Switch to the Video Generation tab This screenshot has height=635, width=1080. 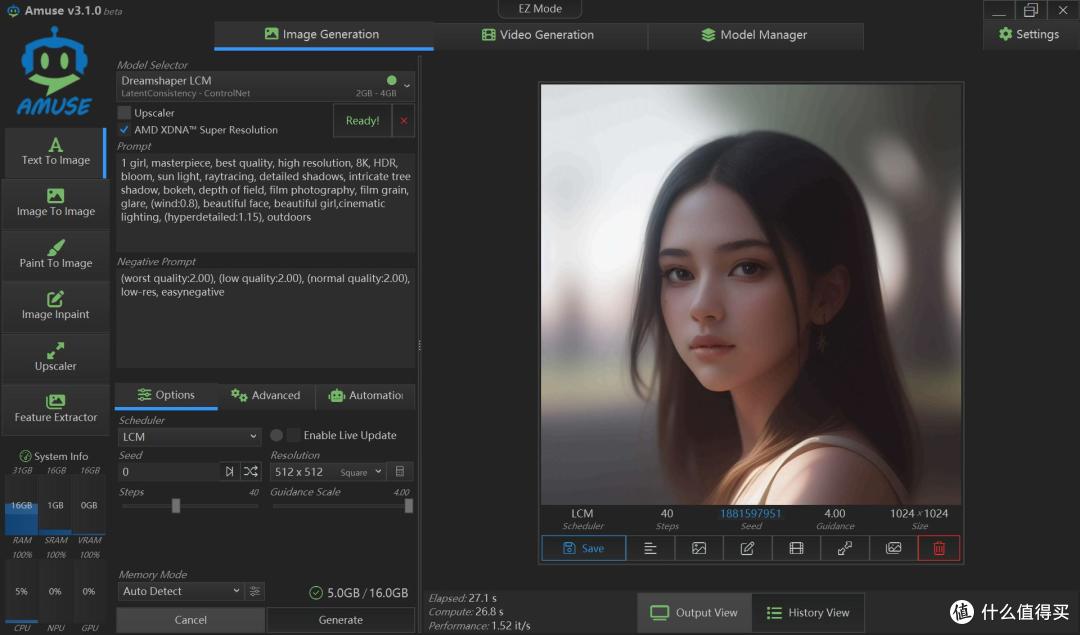[x=538, y=34]
